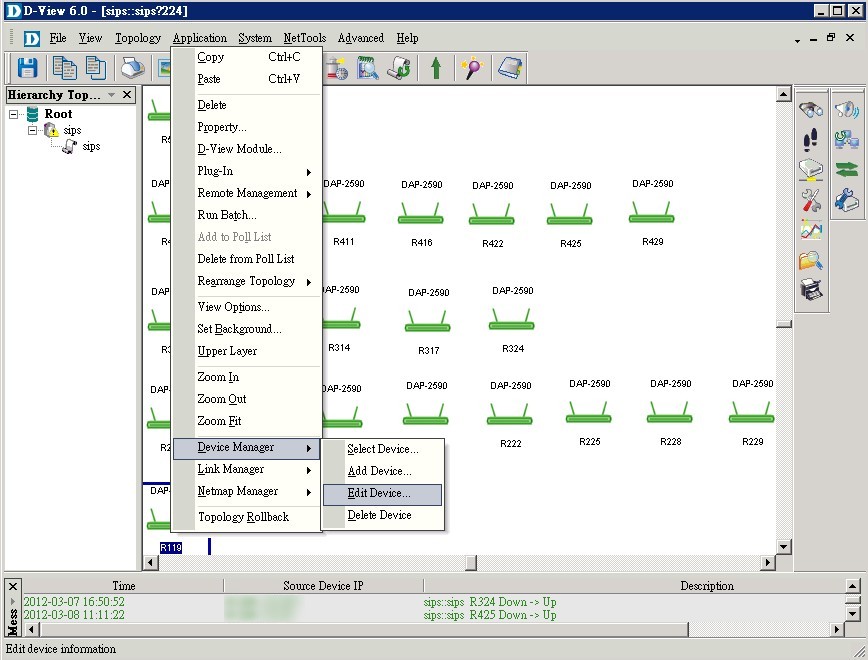Click the topology vertical scrollbar down arrow
The image size is (868, 660).
[783, 548]
